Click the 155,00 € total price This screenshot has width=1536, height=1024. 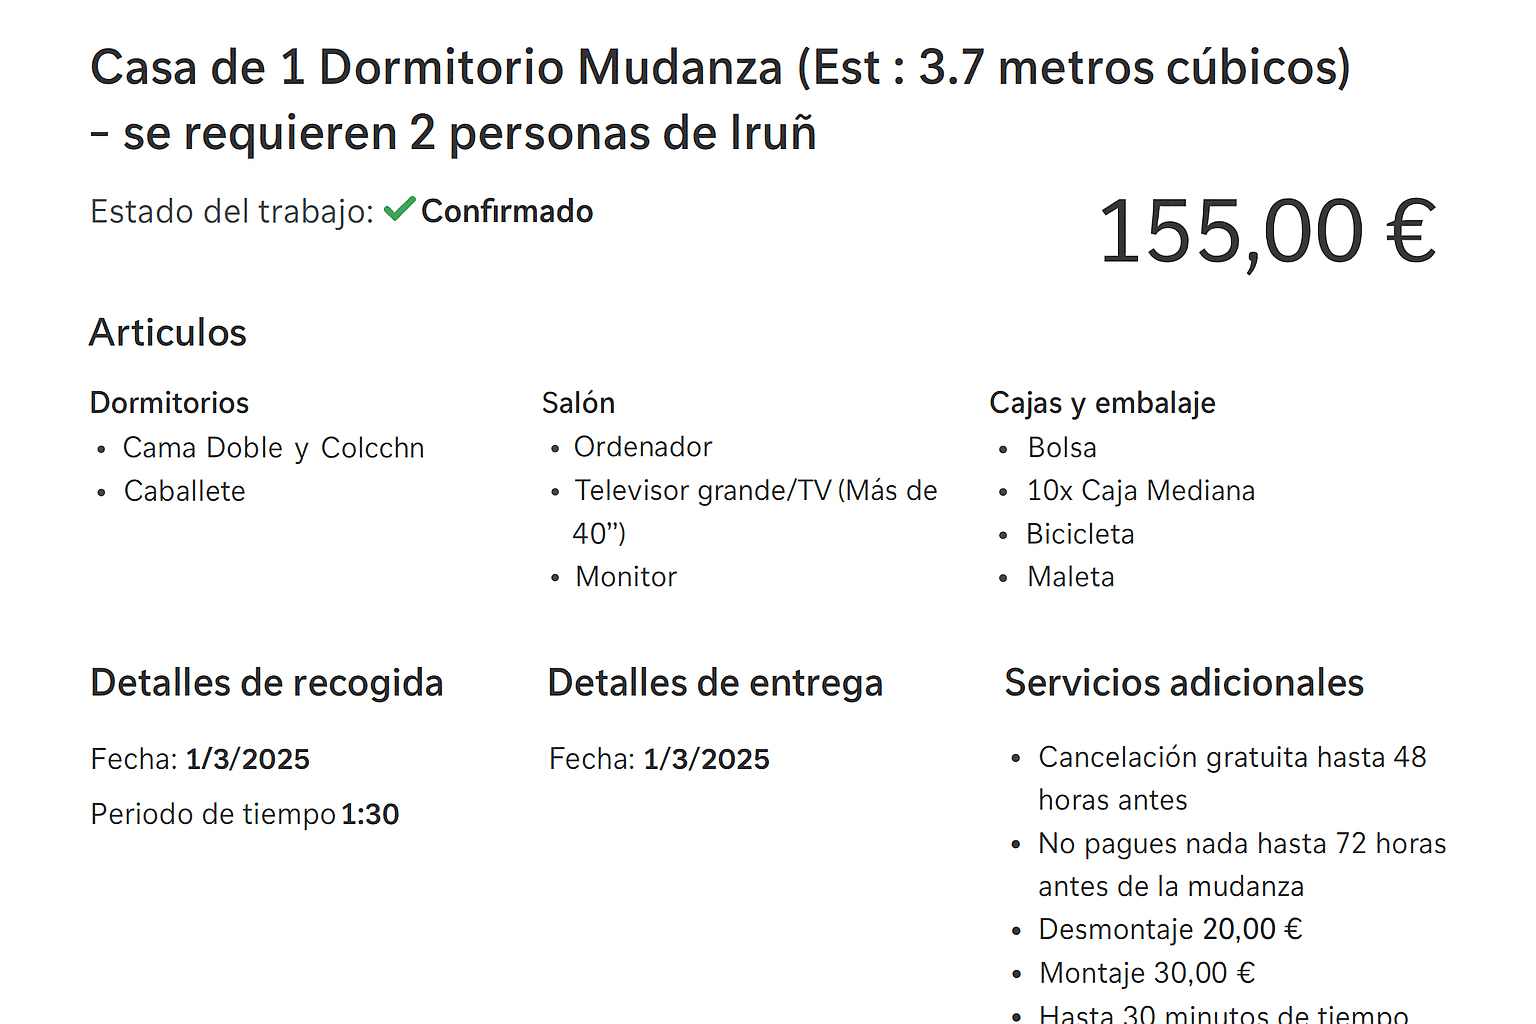pyautogui.click(x=1267, y=232)
